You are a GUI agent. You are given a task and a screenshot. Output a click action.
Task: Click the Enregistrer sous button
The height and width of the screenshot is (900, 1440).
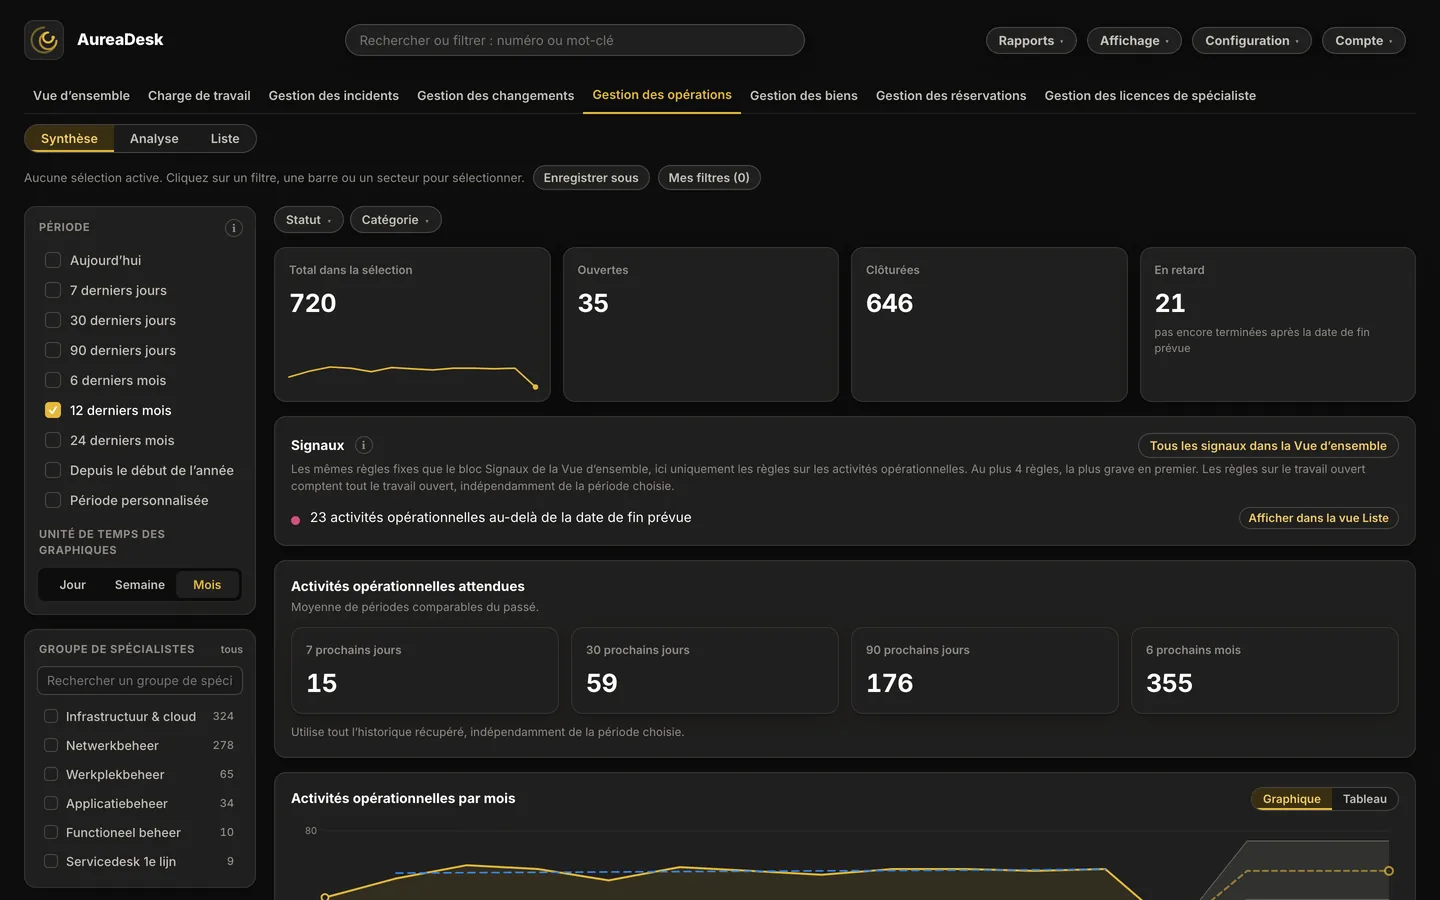point(591,178)
